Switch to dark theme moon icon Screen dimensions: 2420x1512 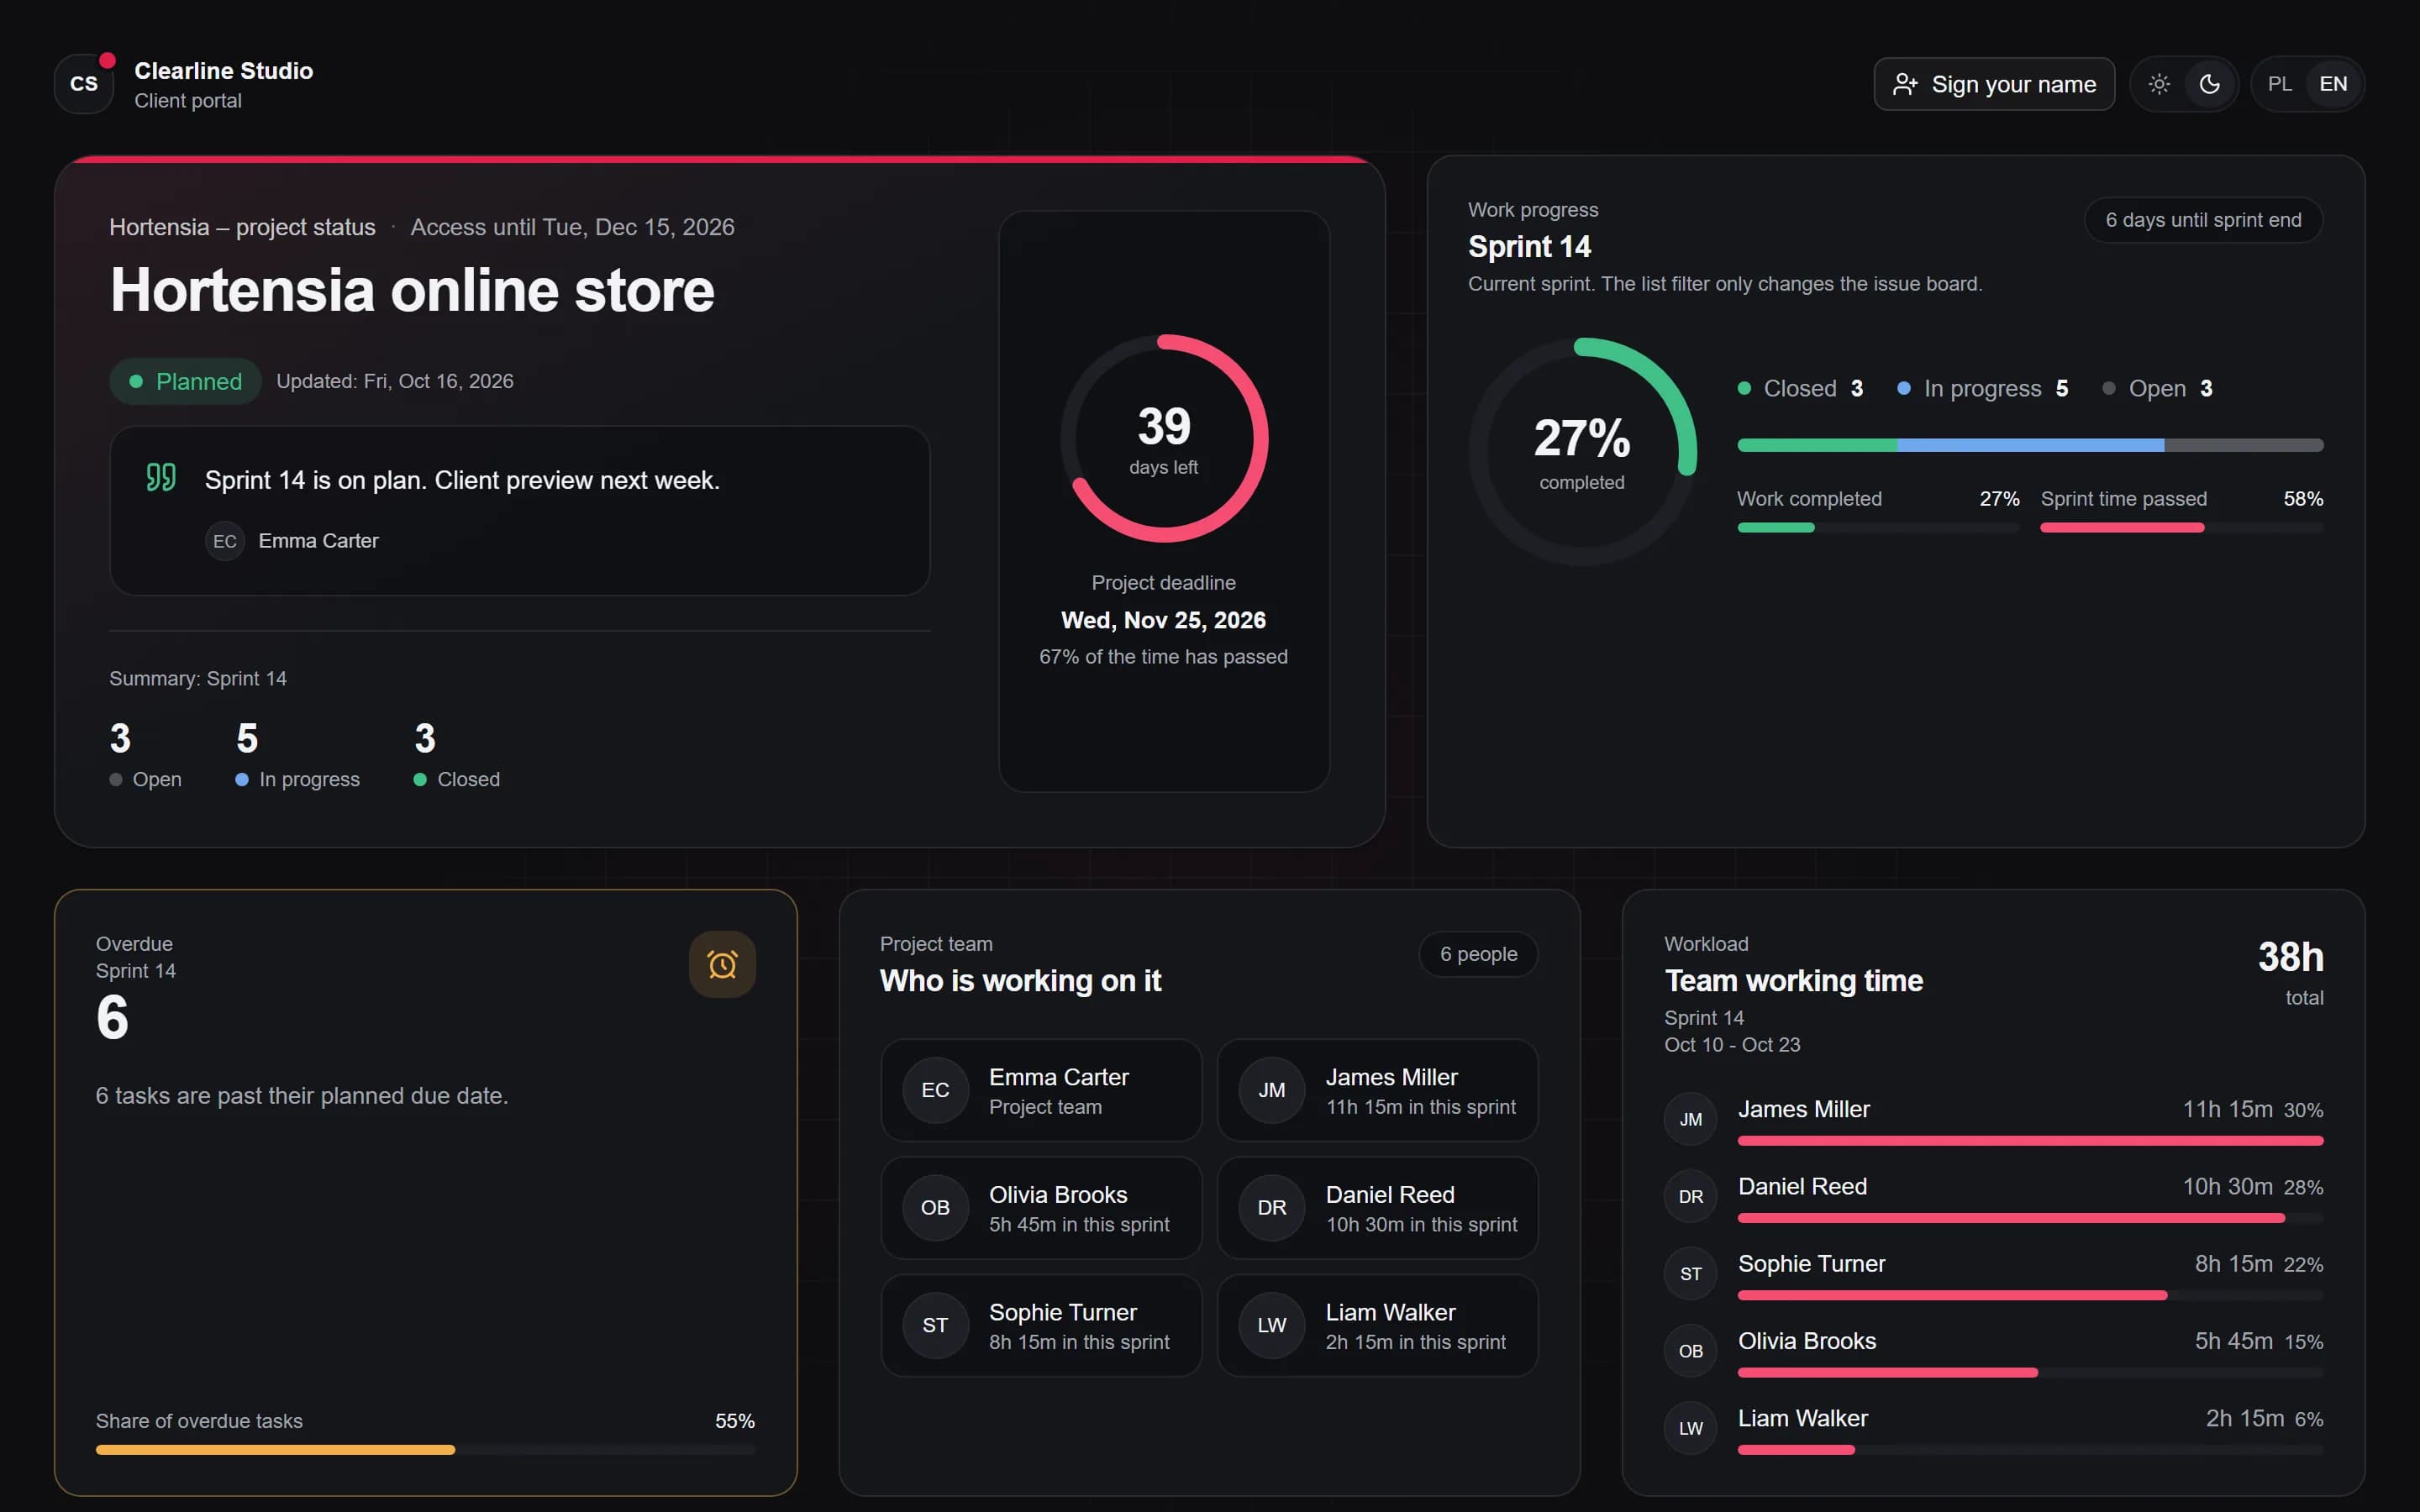point(2209,84)
